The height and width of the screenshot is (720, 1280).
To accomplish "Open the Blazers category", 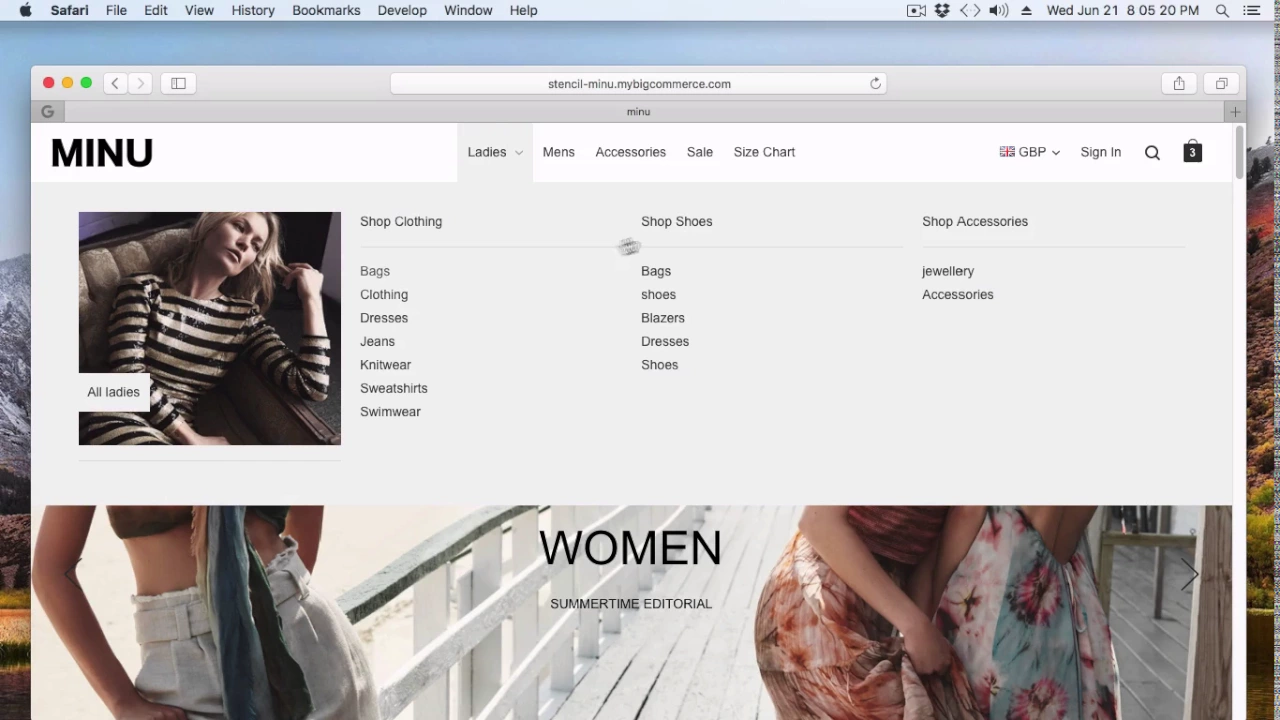I will 663,318.
